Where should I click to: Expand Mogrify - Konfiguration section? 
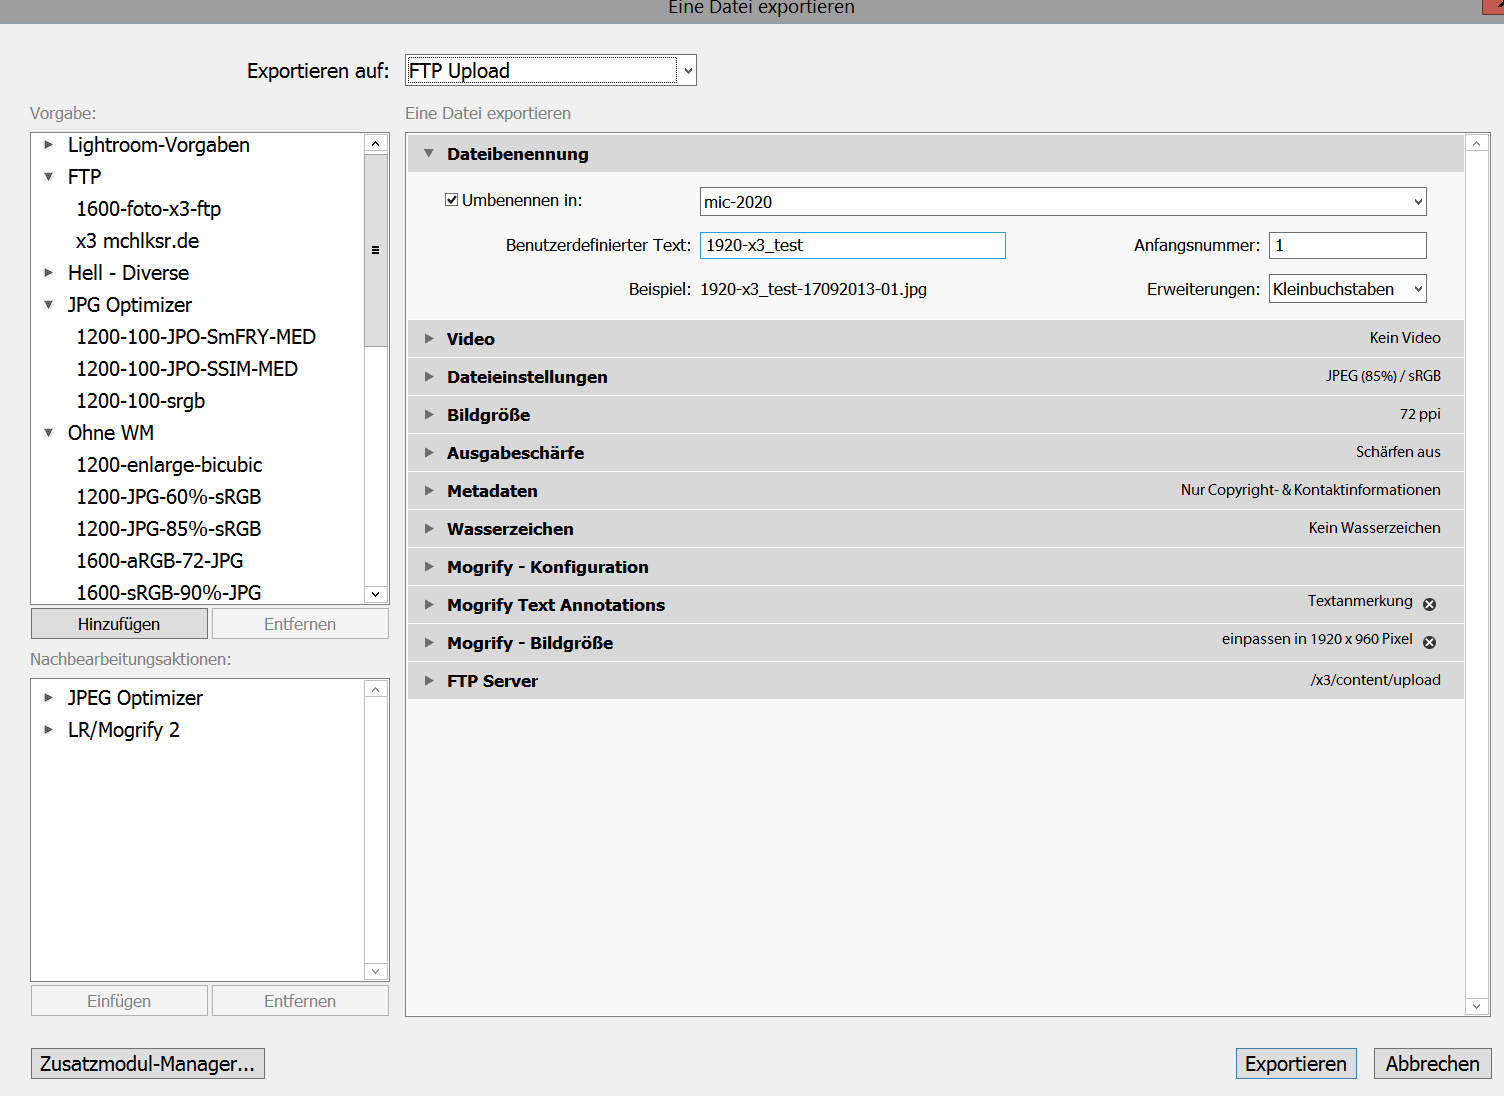point(429,566)
